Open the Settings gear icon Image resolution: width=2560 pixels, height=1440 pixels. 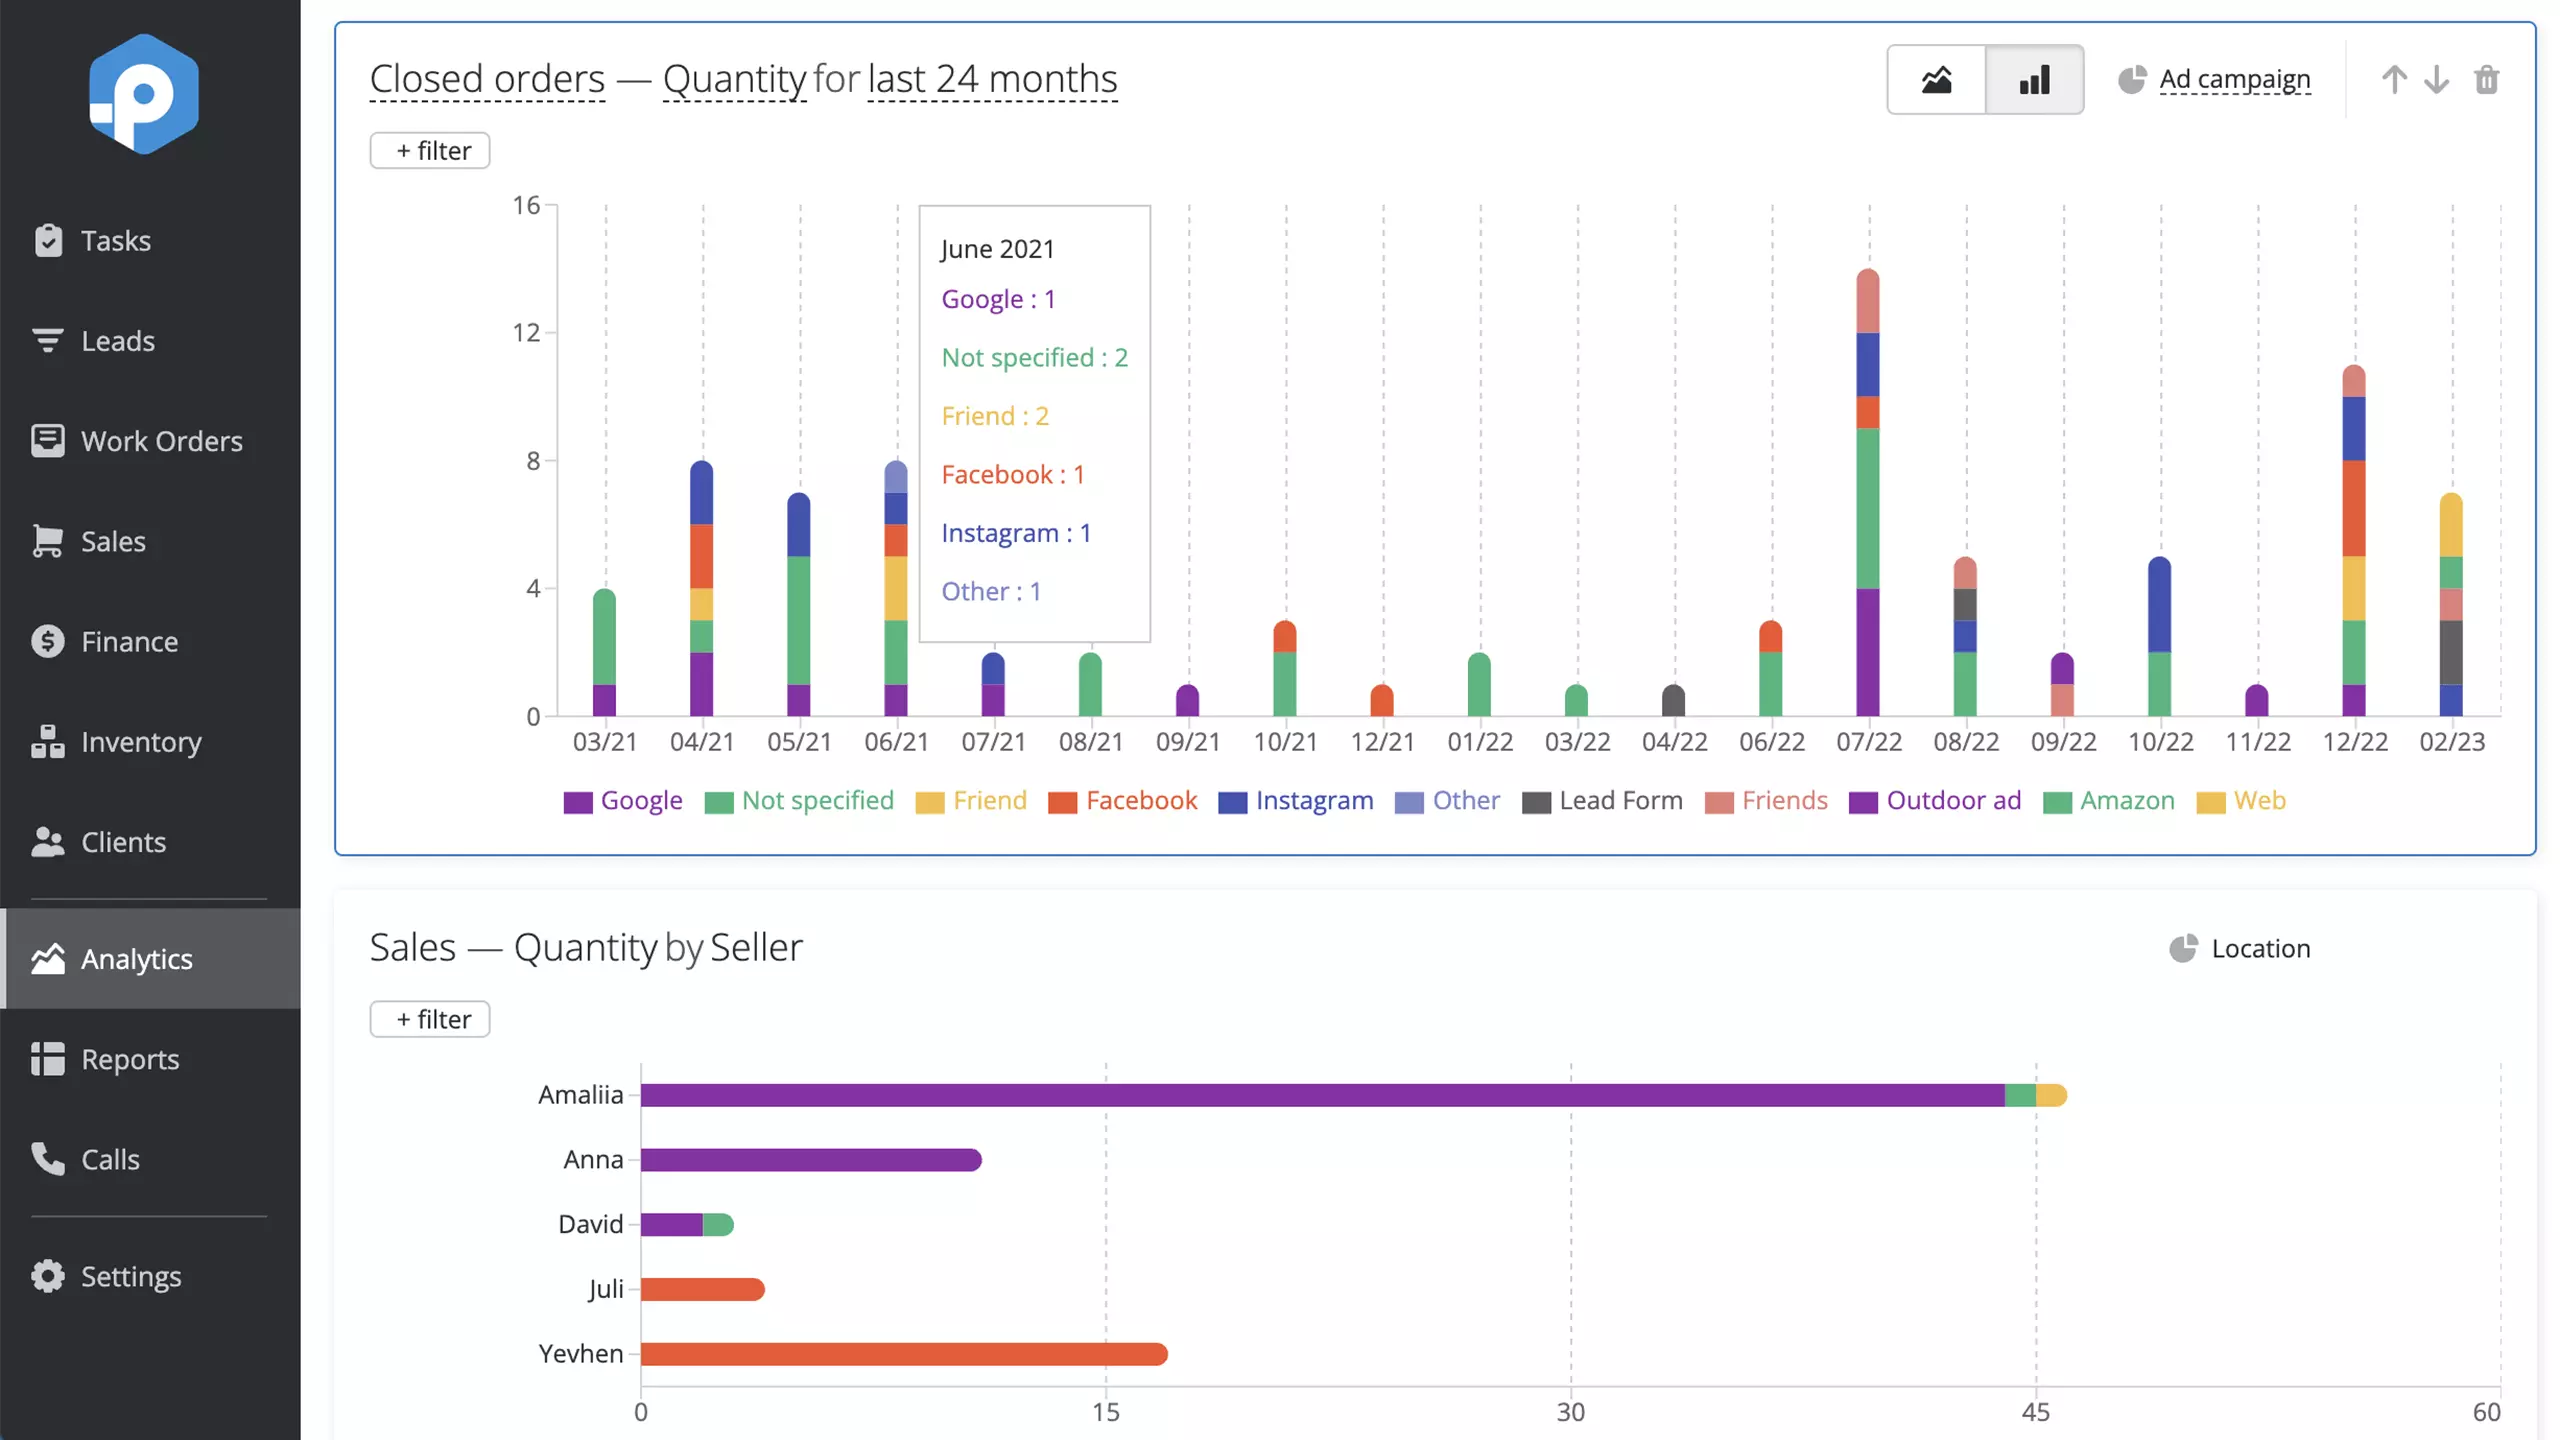(48, 1276)
